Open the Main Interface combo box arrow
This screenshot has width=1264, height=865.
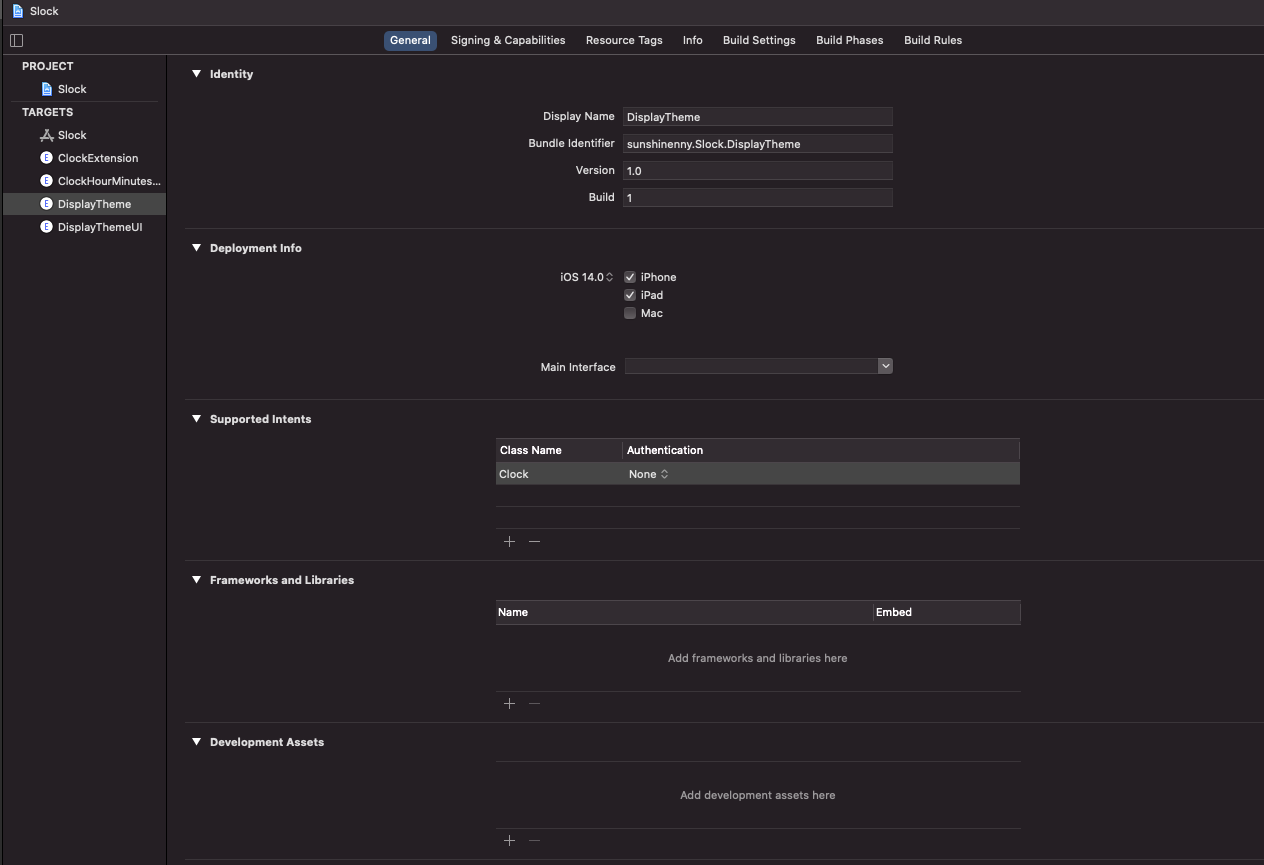[x=885, y=366]
